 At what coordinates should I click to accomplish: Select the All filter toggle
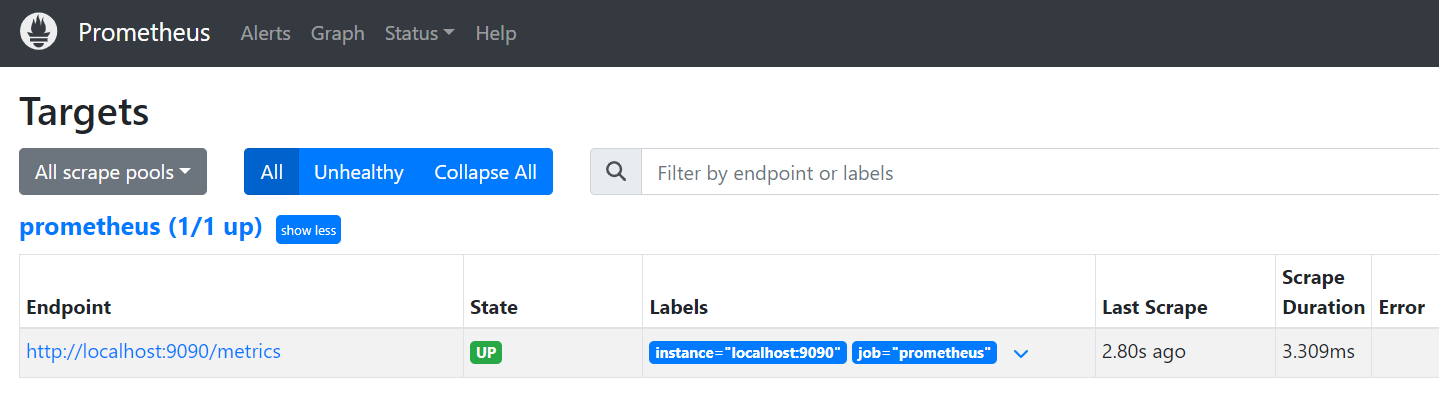coord(272,172)
